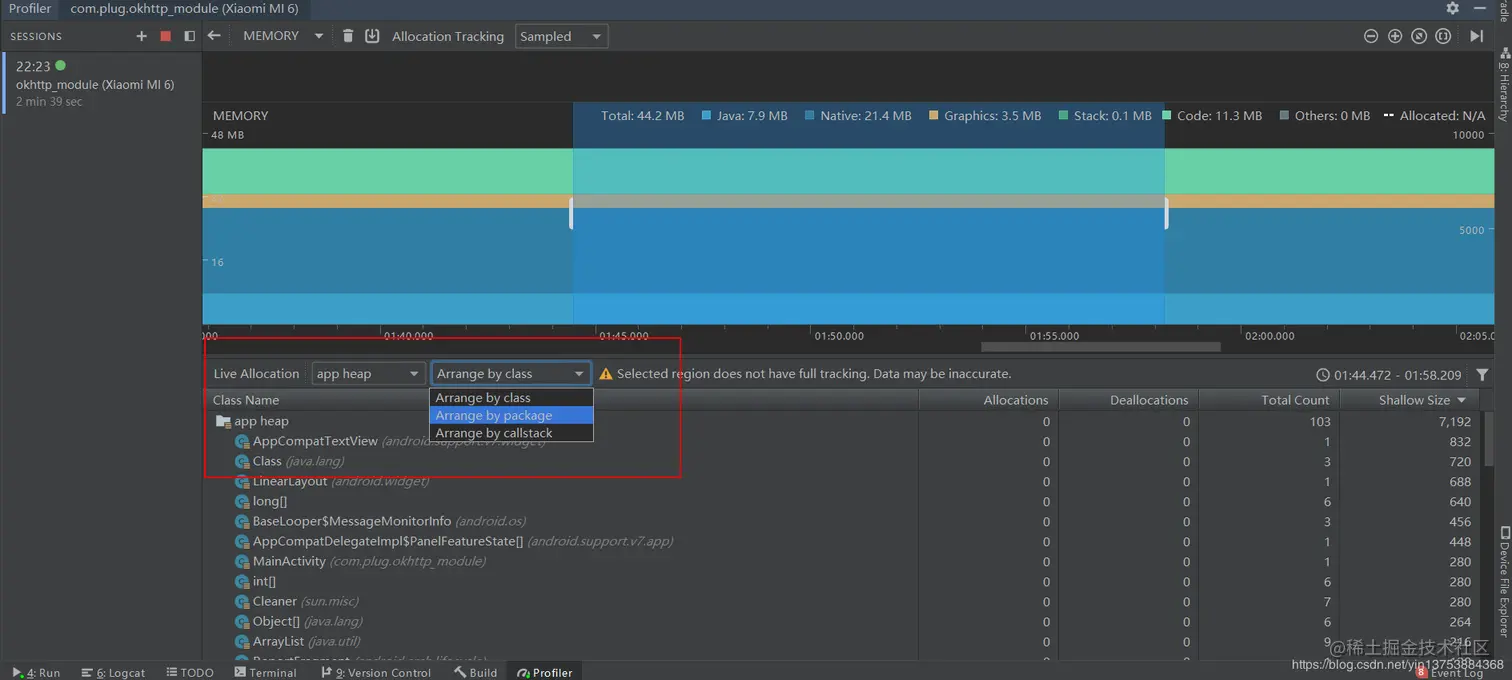Image resolution: width=1512 pixels, height=680 pixels.
Task: Collapse the Arrange by class combo box
Action: coord(511,373)
